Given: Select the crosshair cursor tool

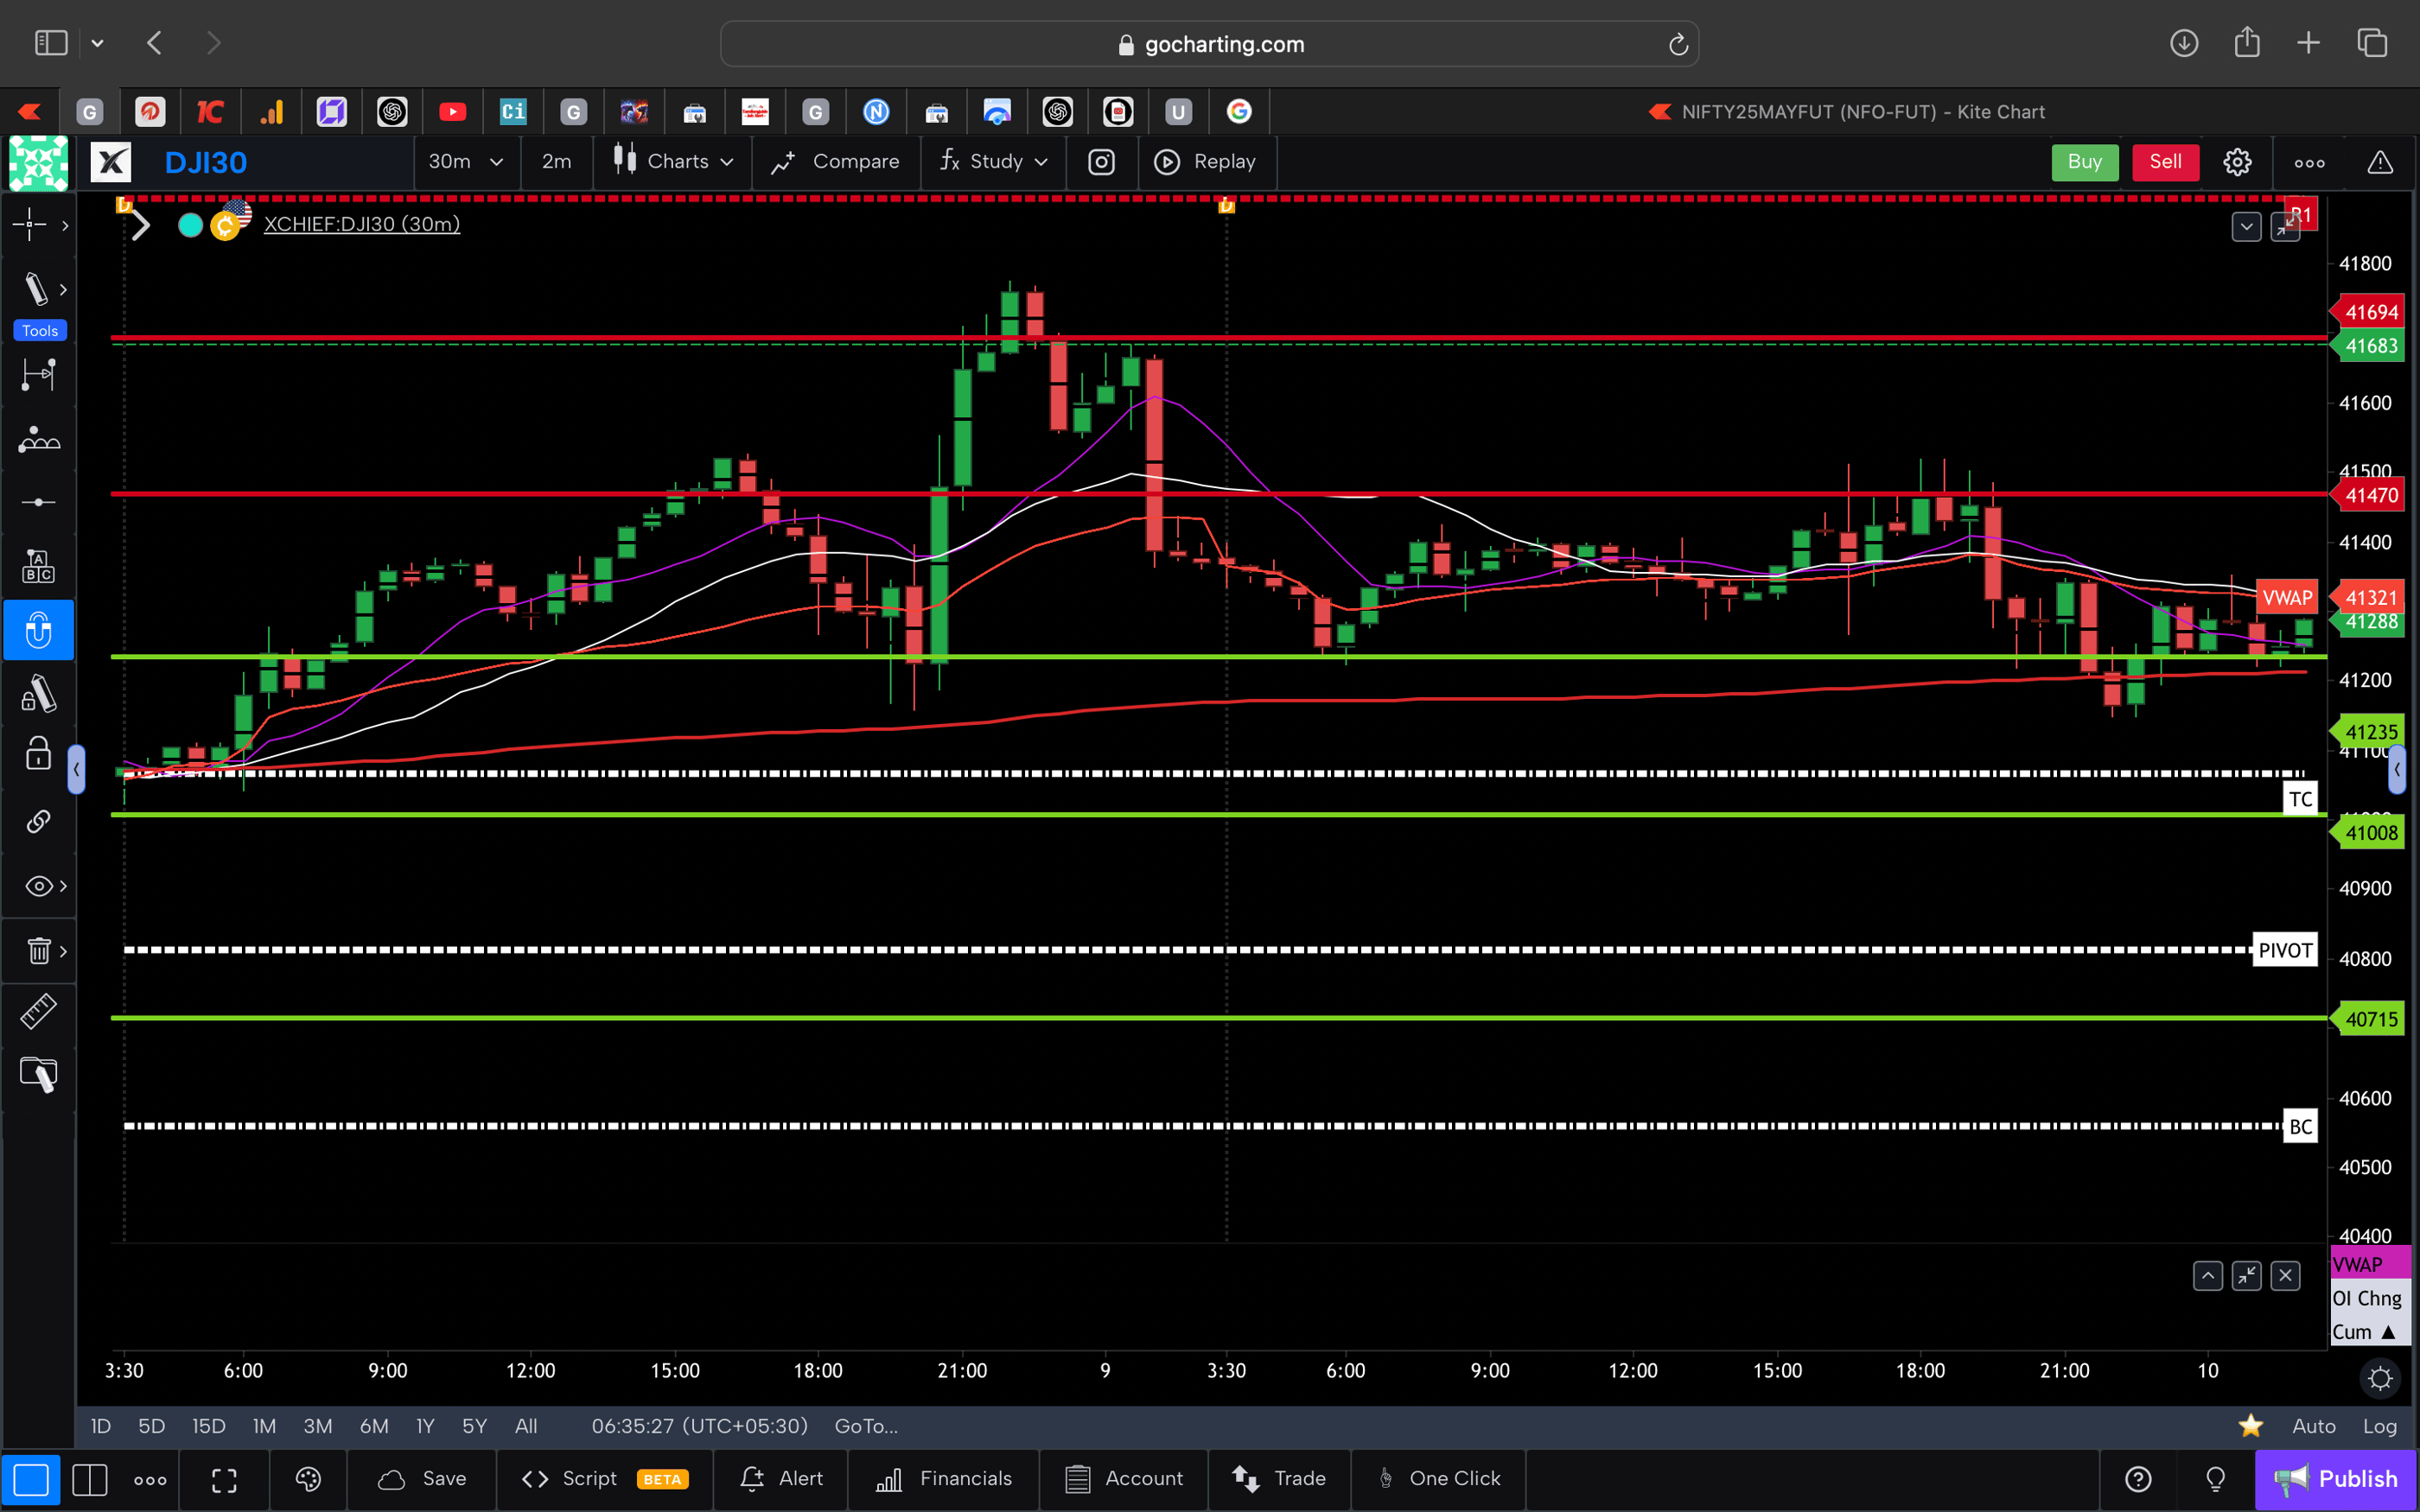Looking at the screenshot, I should (x=27, y=225).
